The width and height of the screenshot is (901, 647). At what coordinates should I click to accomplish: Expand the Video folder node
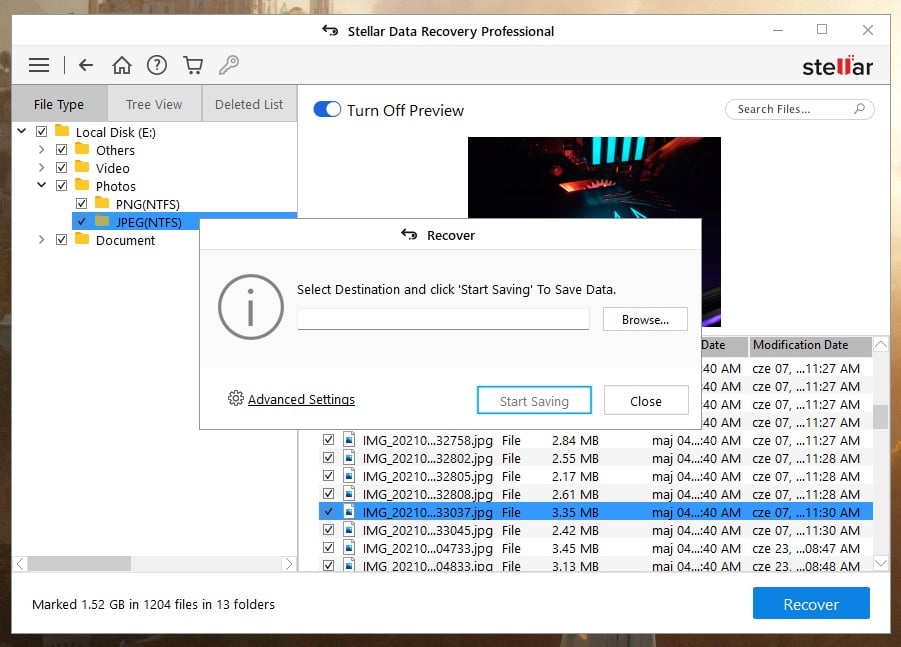(x=41, y=167)
